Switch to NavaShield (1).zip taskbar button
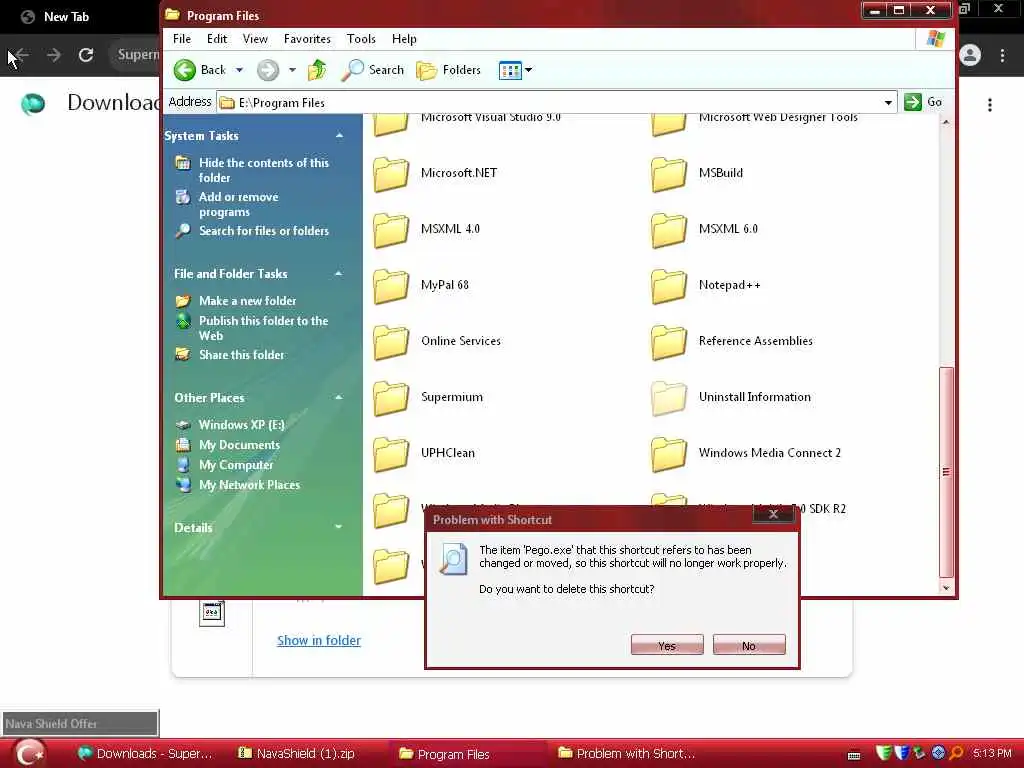 (297, 754)
